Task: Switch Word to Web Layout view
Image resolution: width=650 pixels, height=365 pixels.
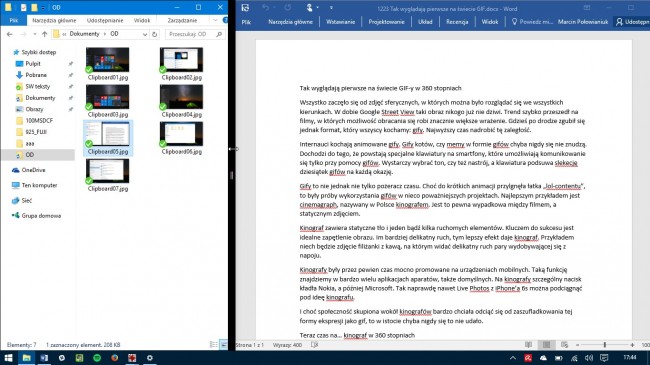Action: click(564, 345)
